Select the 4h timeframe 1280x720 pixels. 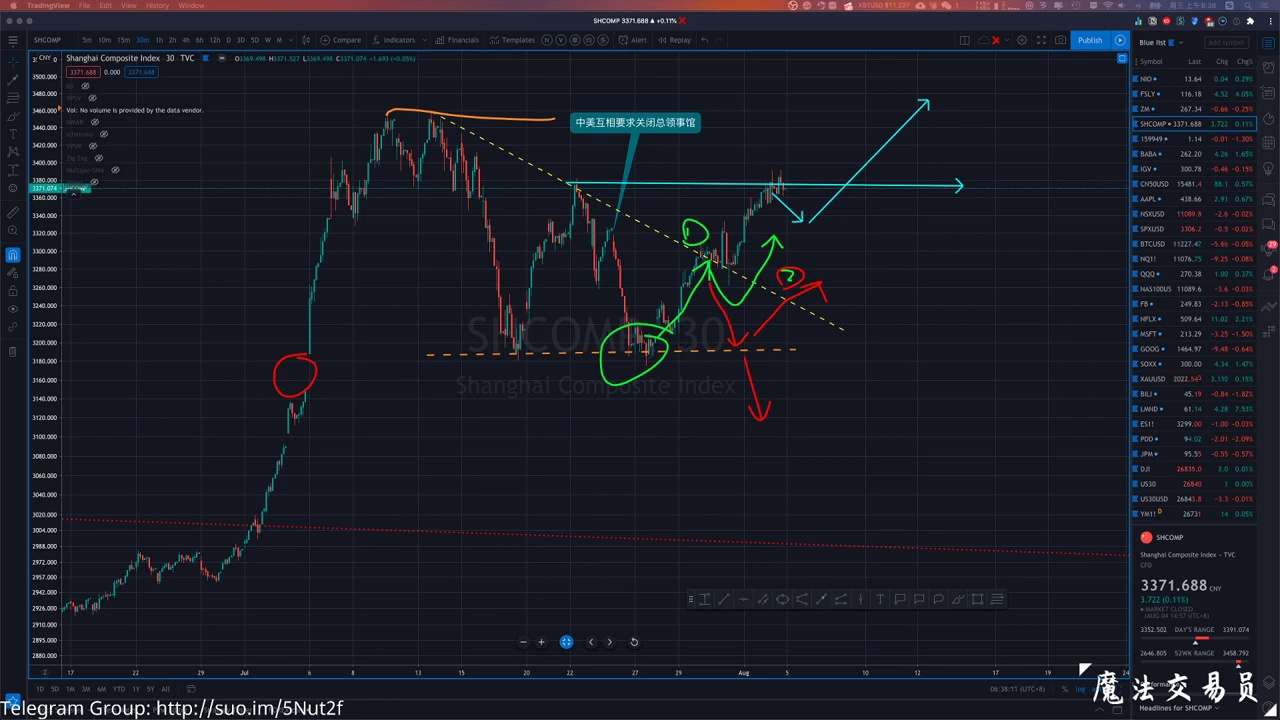click(x=185, y=40)
